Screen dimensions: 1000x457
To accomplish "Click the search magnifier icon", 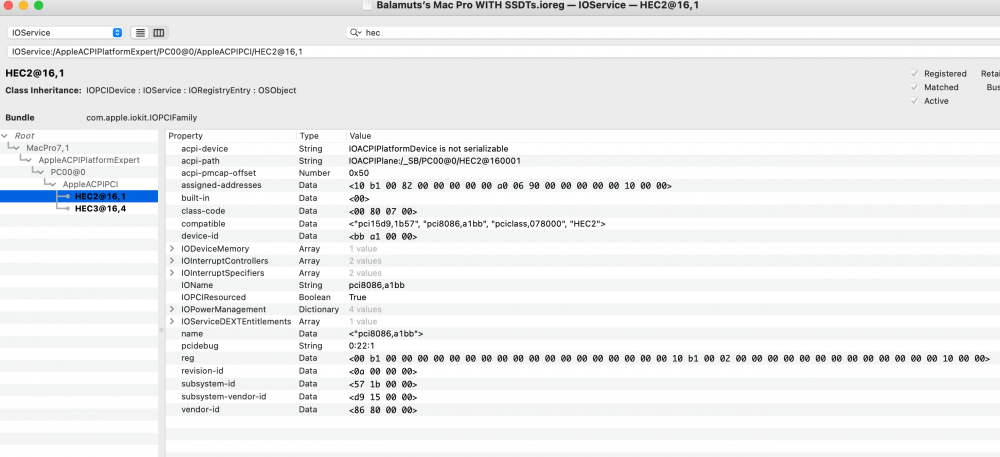I will 355,33.
